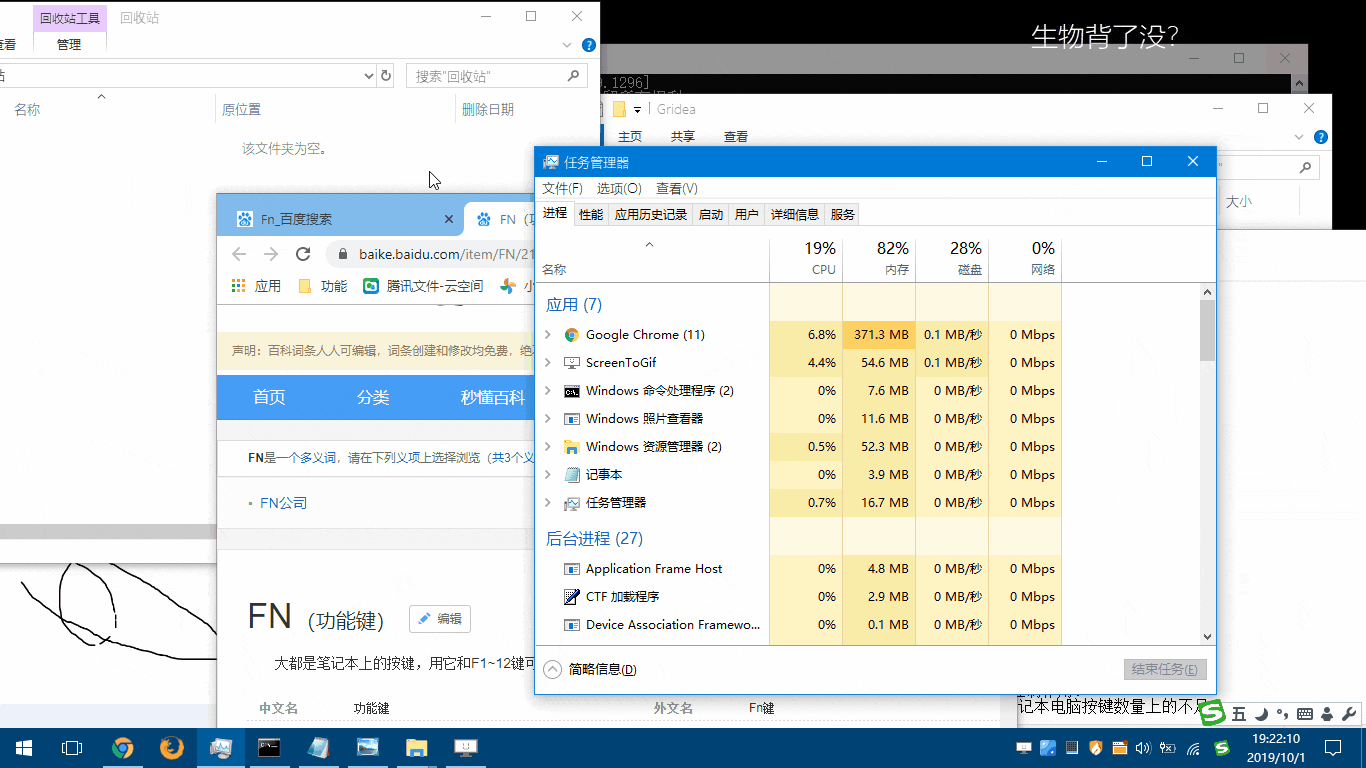Open the Windows Start menu
Image resolution: width=1366 pixels, height=768 pixels.
[x=24, y=747]
